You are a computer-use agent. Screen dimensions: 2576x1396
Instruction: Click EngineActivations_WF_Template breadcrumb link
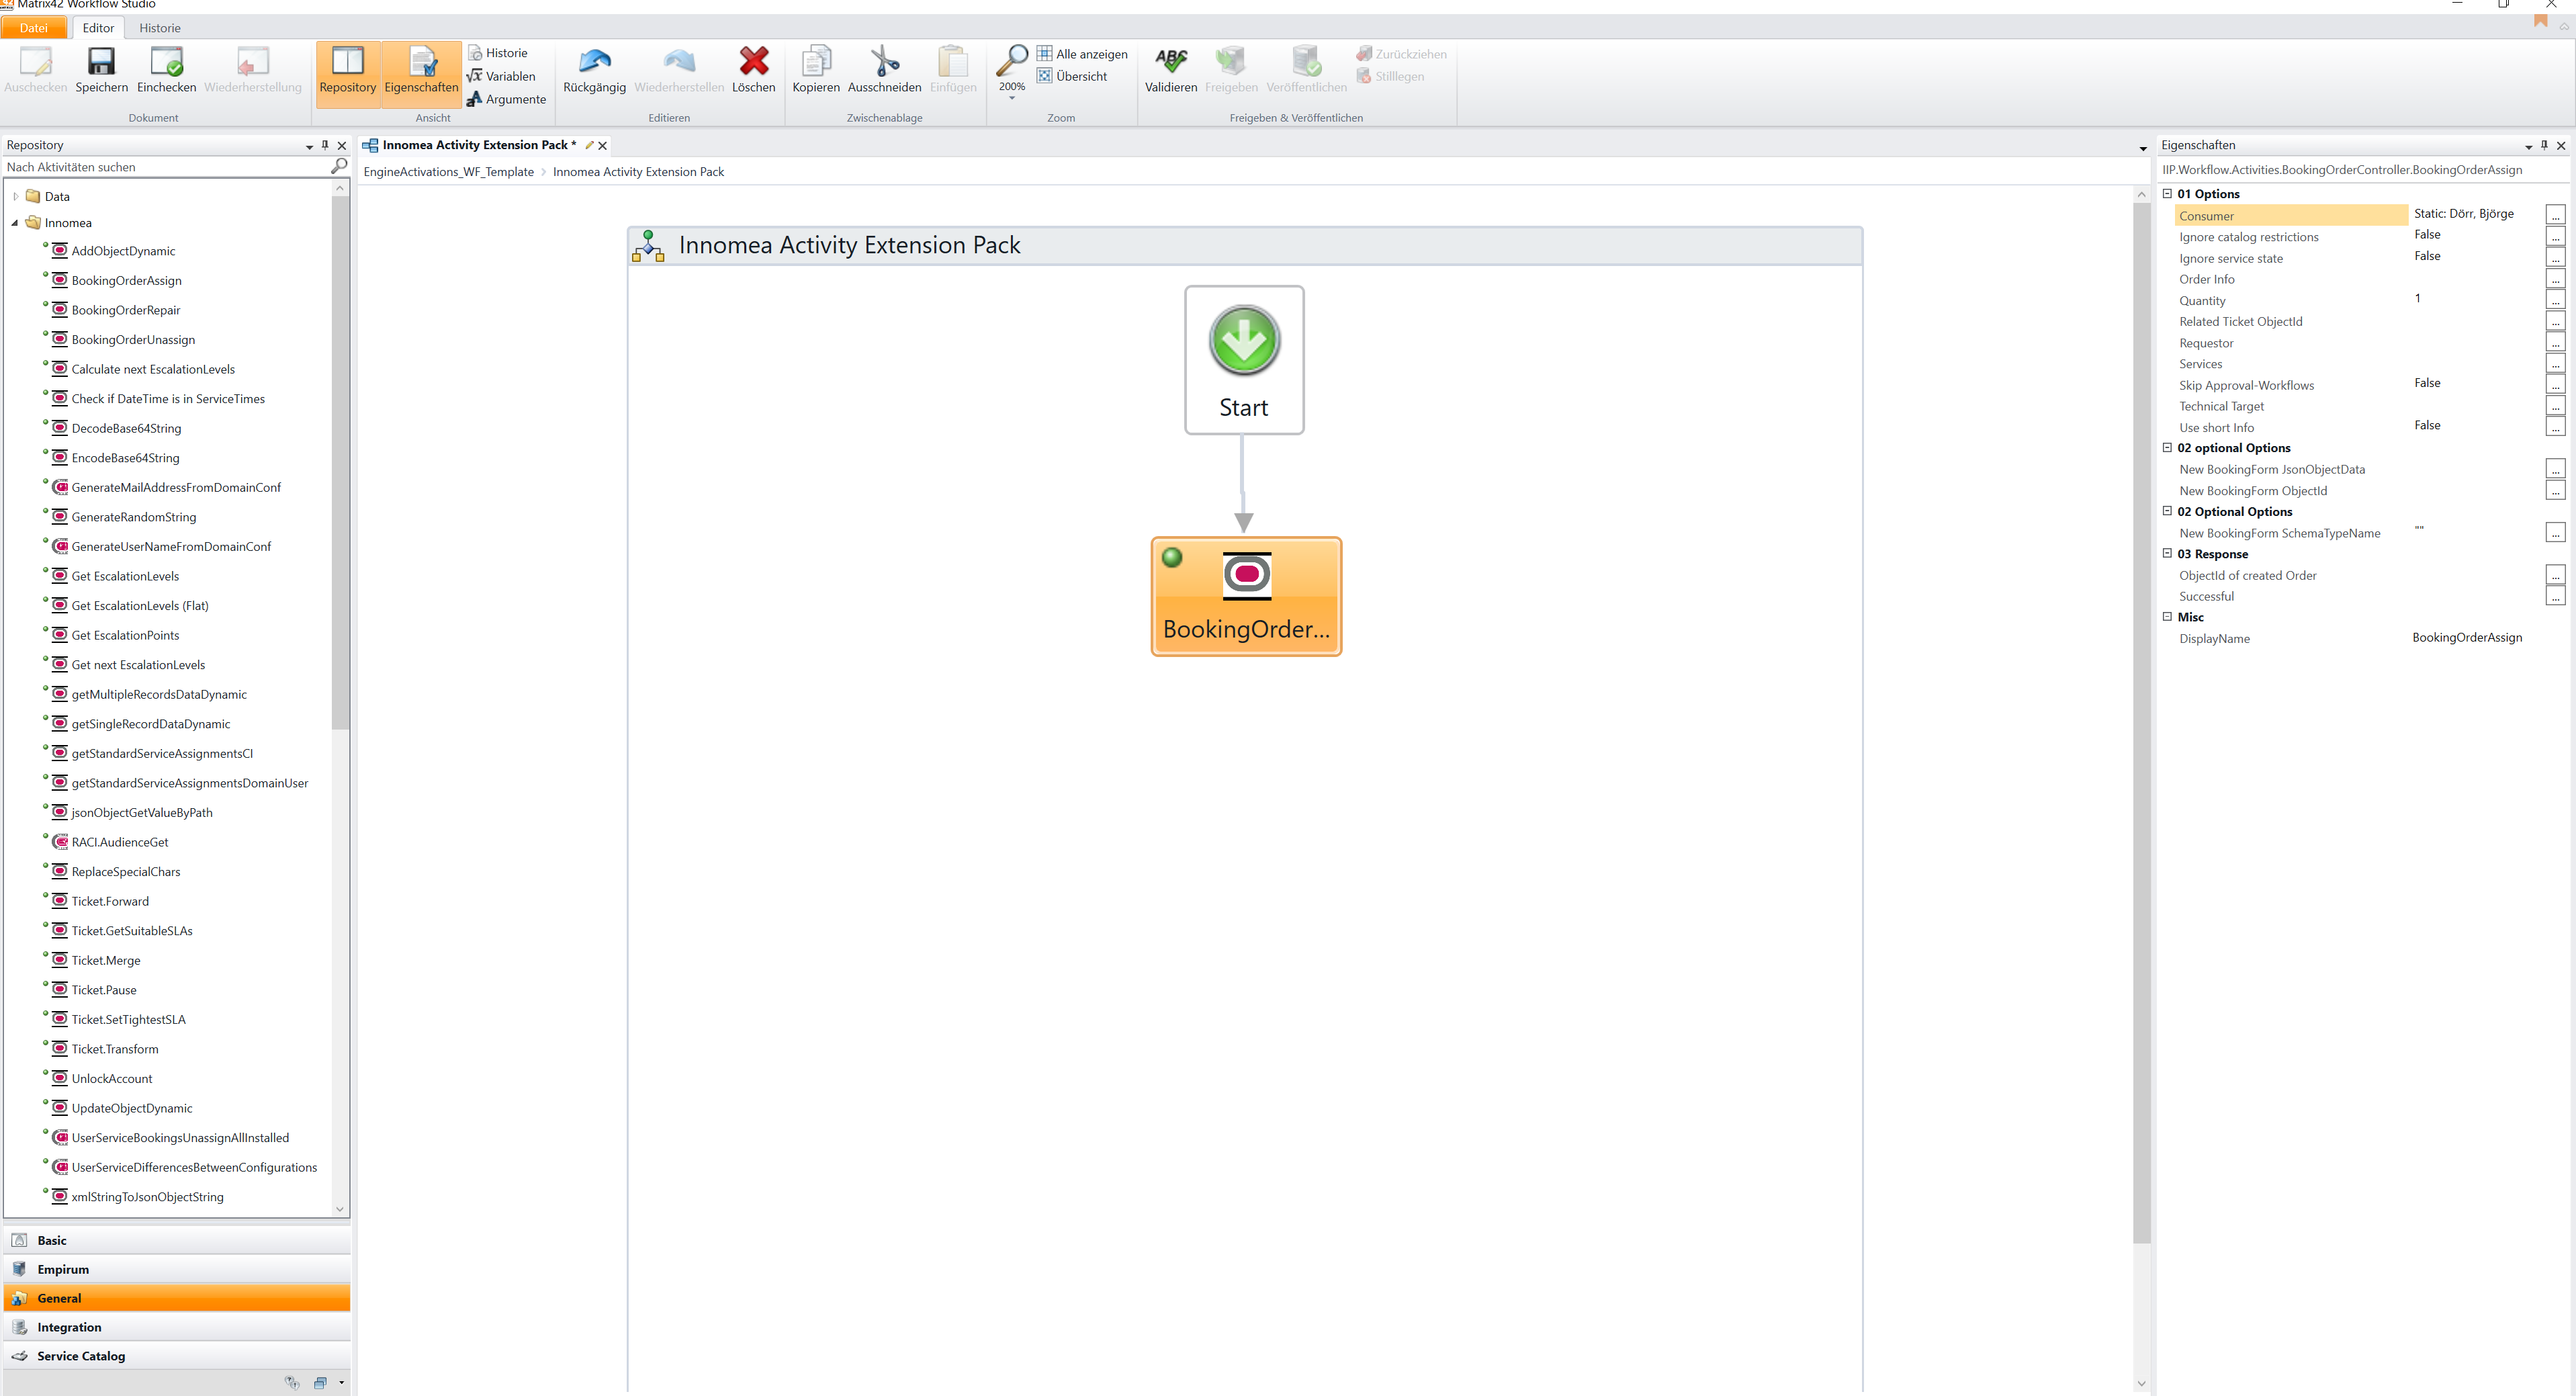click(x=448, y=172)
